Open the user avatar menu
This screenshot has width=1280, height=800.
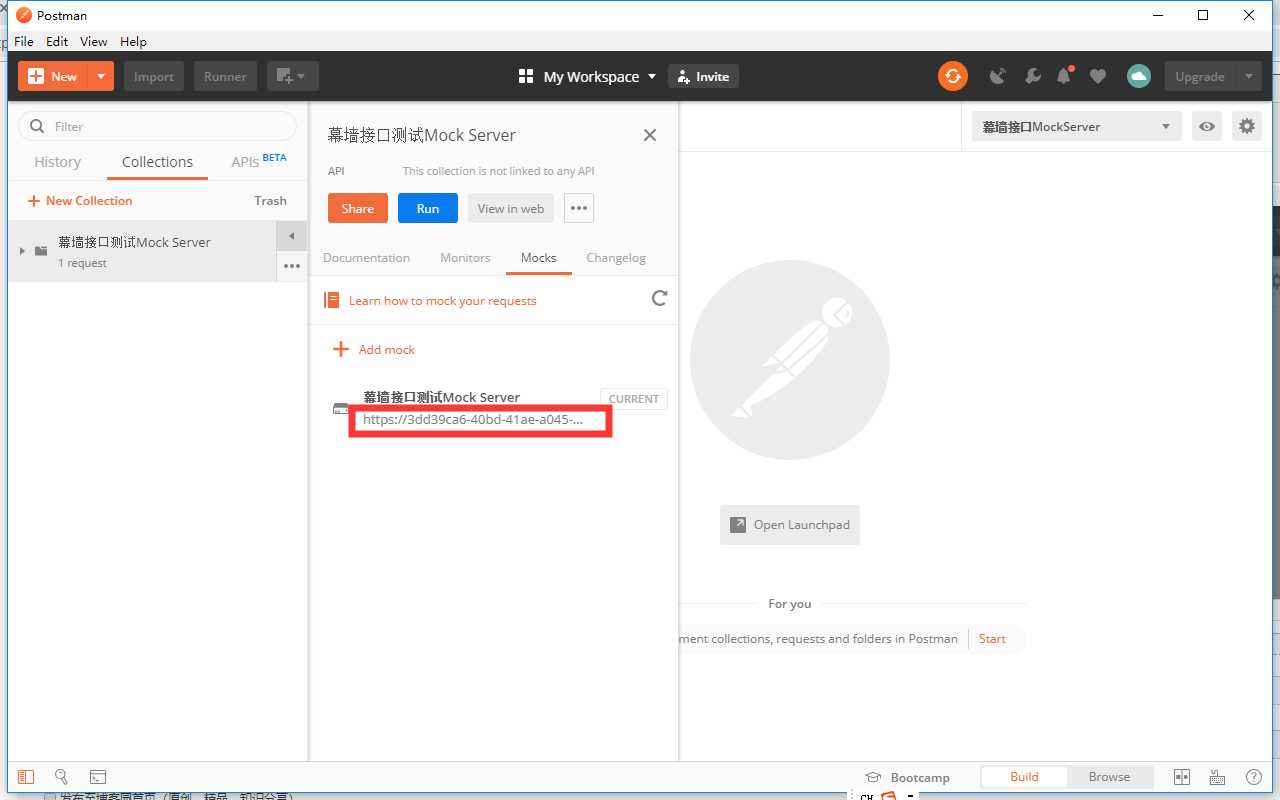pos(1138,76)
